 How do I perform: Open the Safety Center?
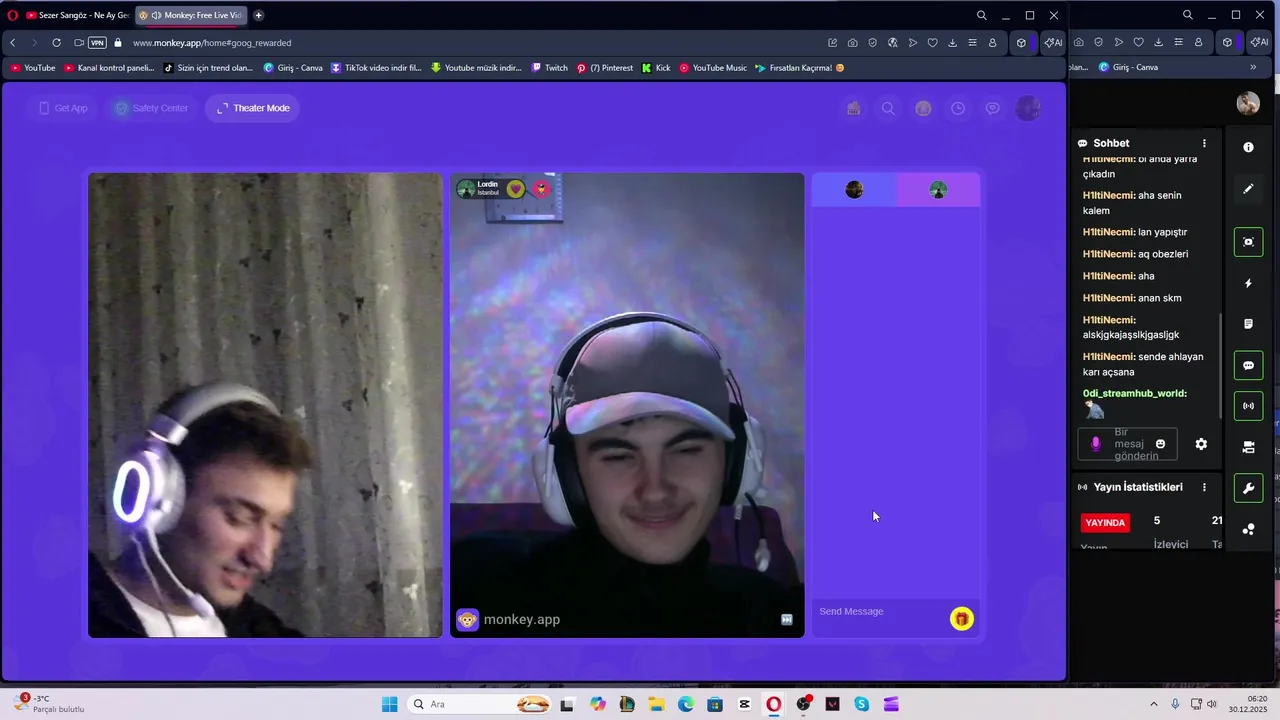151,108
